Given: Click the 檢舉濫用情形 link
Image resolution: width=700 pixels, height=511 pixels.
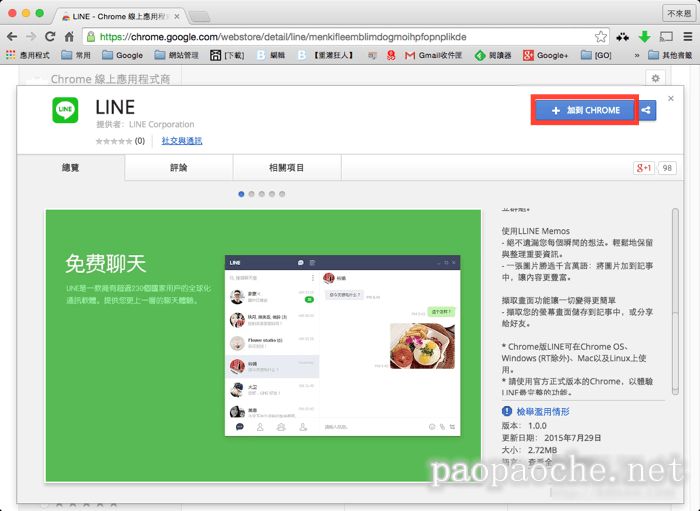Looking at the screenshot, I should [x=543, y=411].
